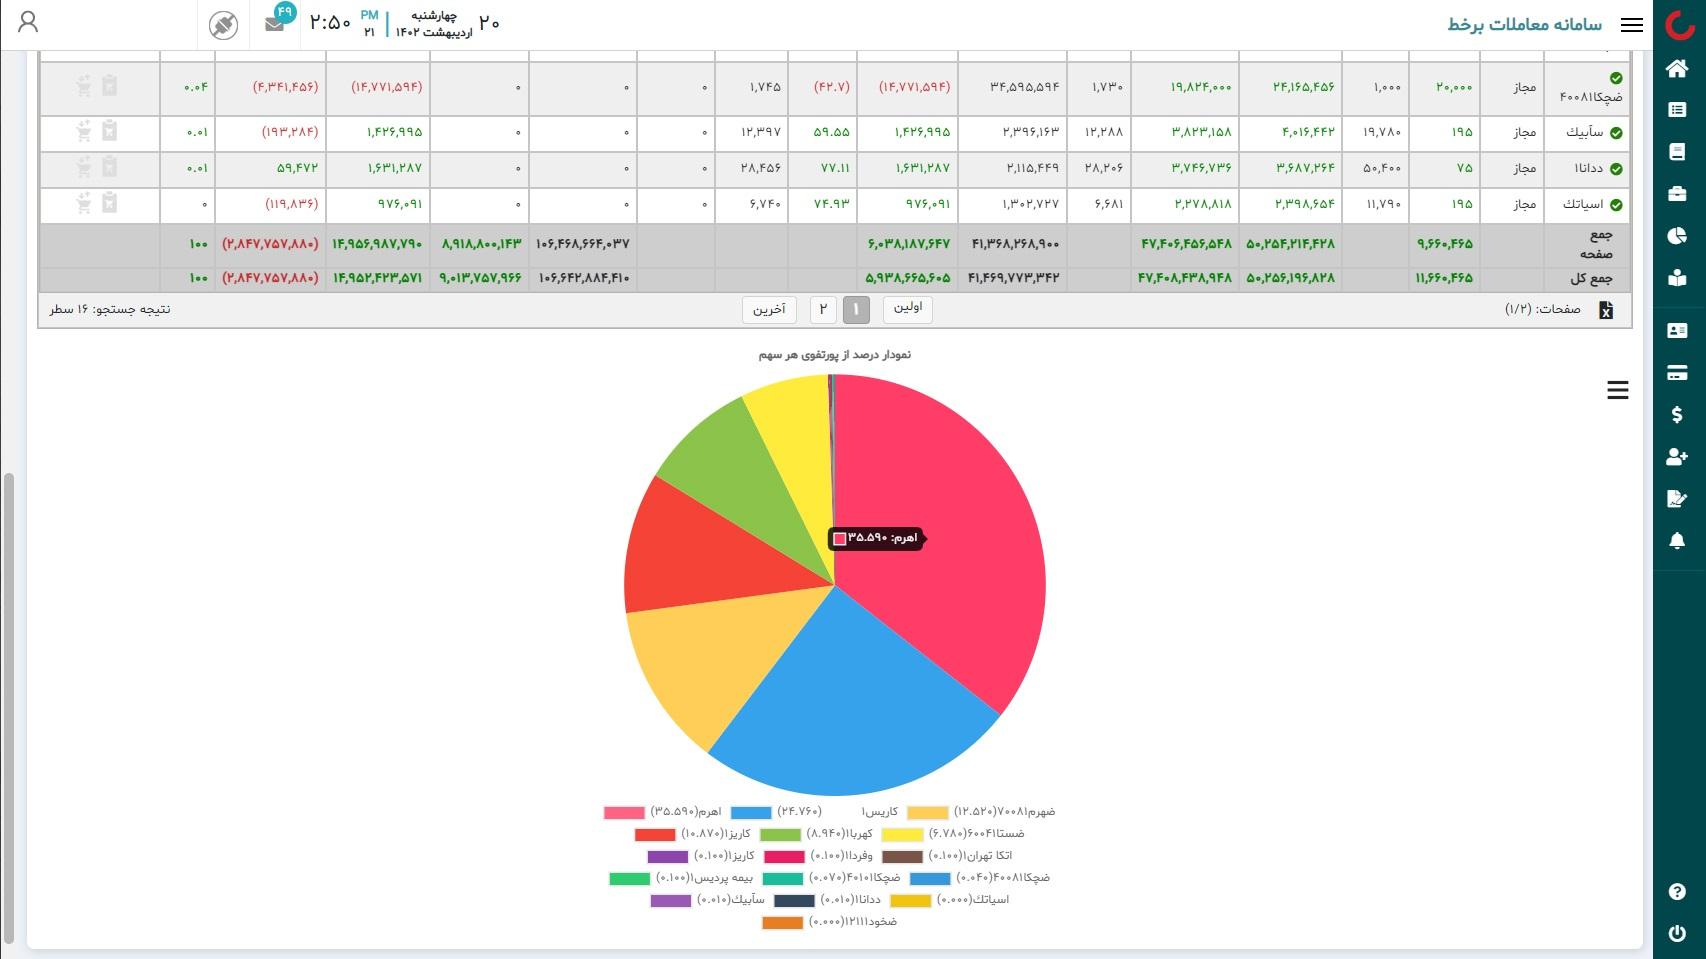Viewport: 1706px width, 959px height.
Task: Click the clipboard icon in the اسیاتک row
Action: [x=110, y=203]
